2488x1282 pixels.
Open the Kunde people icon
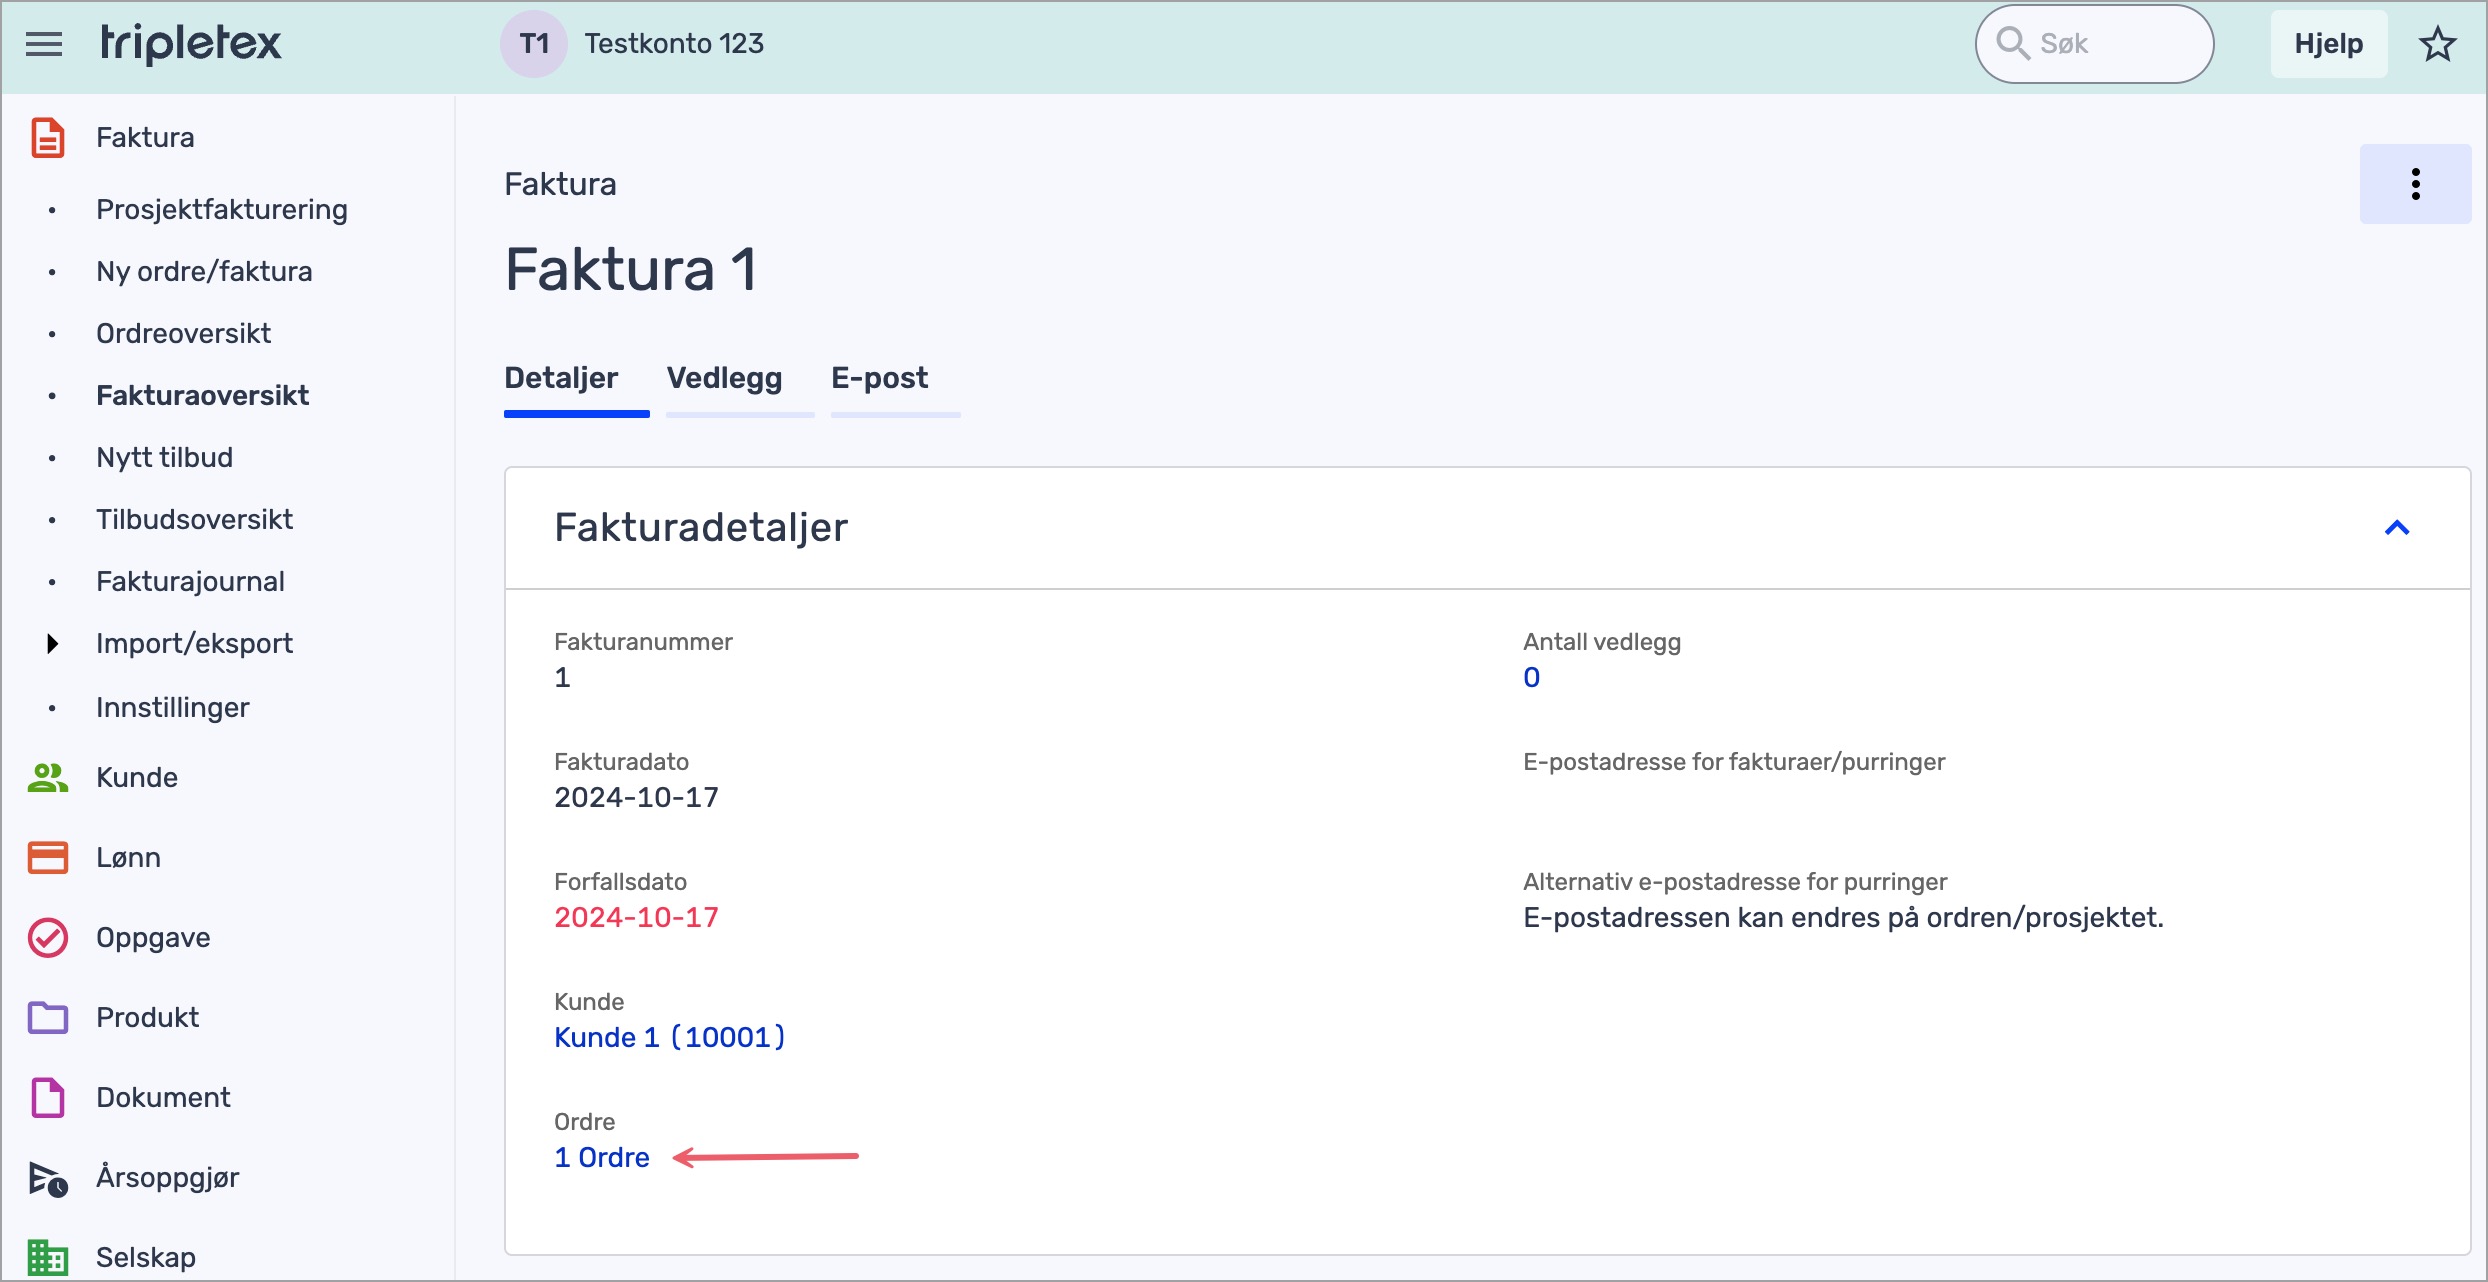[x=47, y=778]
